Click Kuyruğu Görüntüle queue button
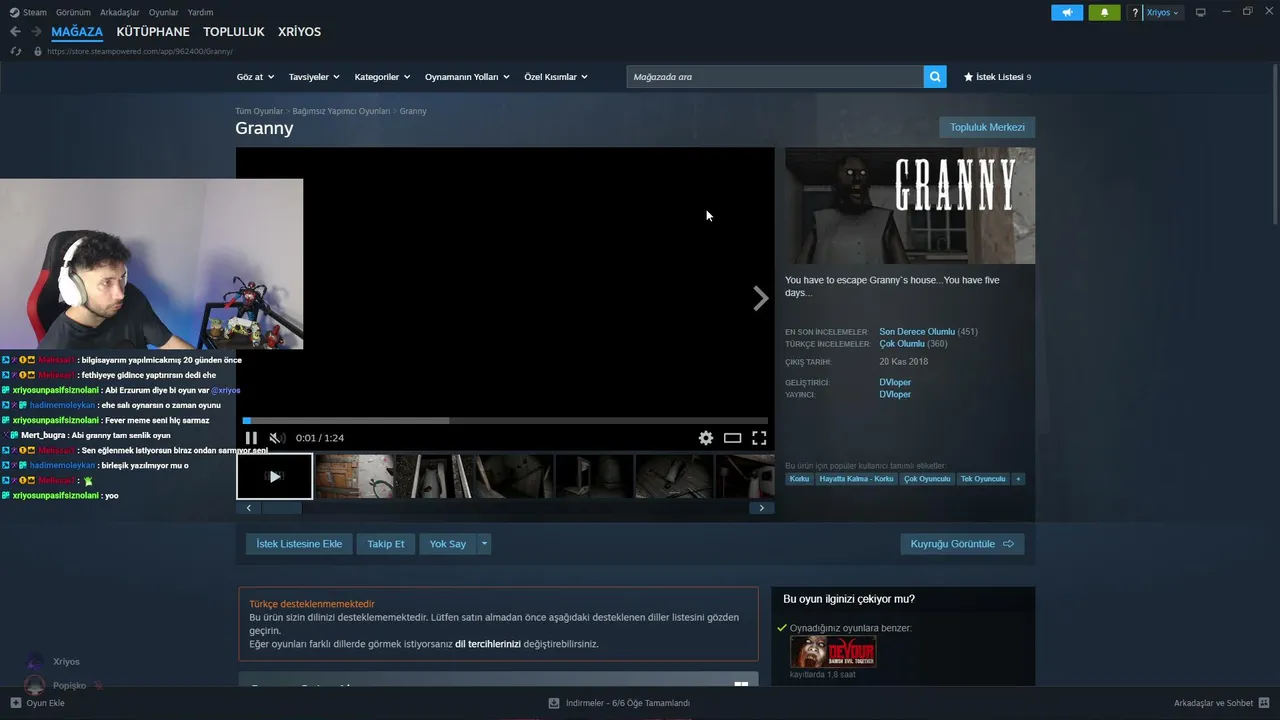Viewport: 1280px width, 720px height. coord(962,544)
